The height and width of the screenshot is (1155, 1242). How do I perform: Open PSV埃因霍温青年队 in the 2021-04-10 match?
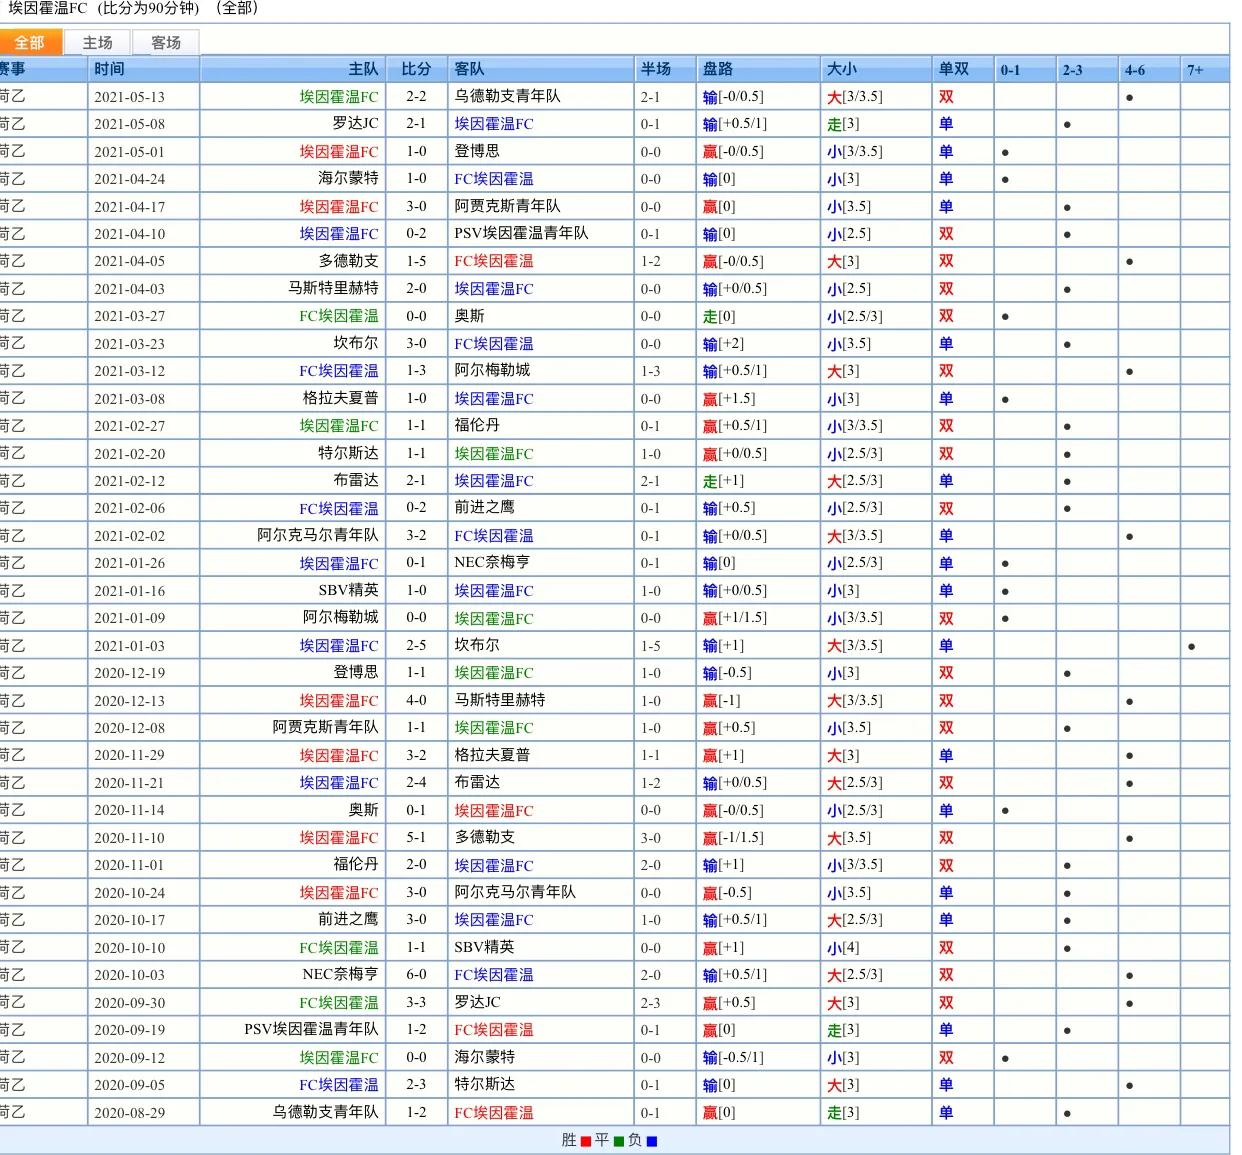coord(521,234)
